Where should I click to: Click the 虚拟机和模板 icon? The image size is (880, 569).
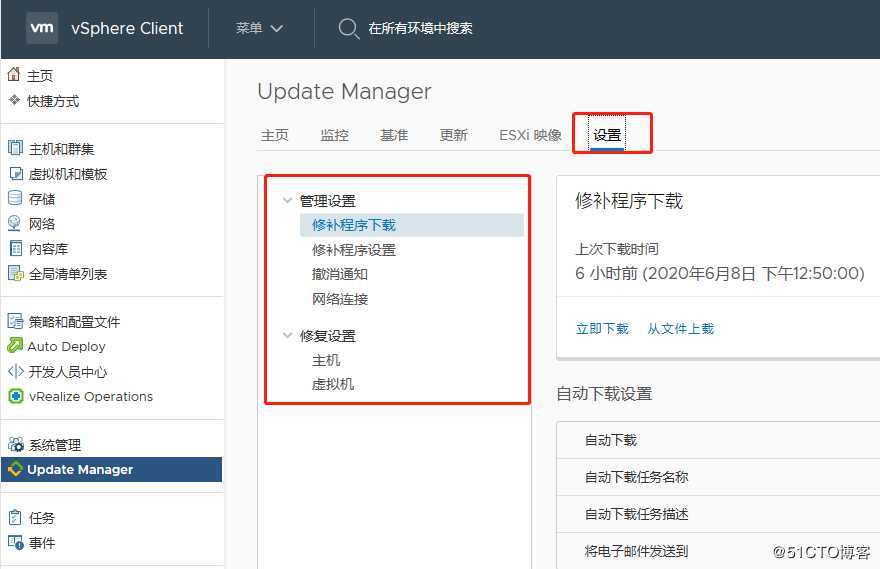16,173
